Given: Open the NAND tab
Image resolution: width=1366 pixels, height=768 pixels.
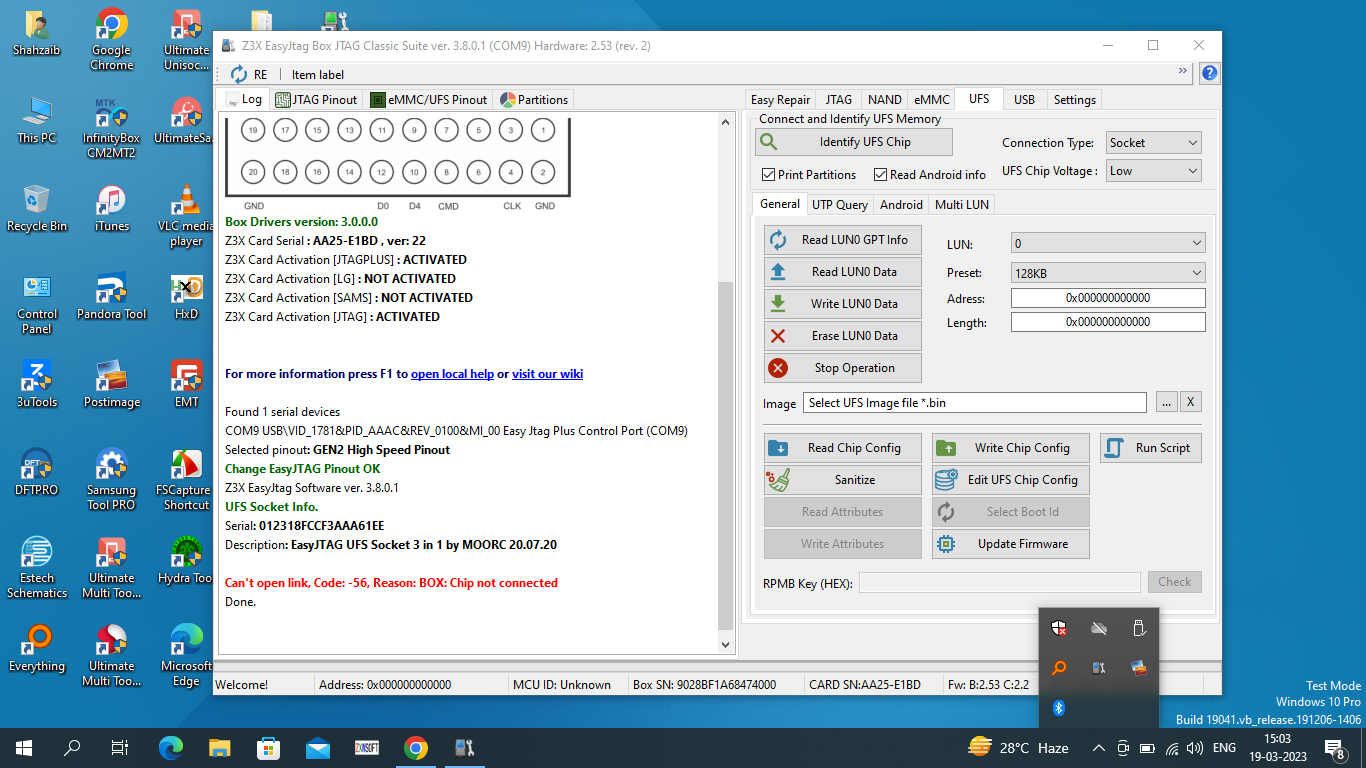Looking at the screenshot, I should click(884, 100).
